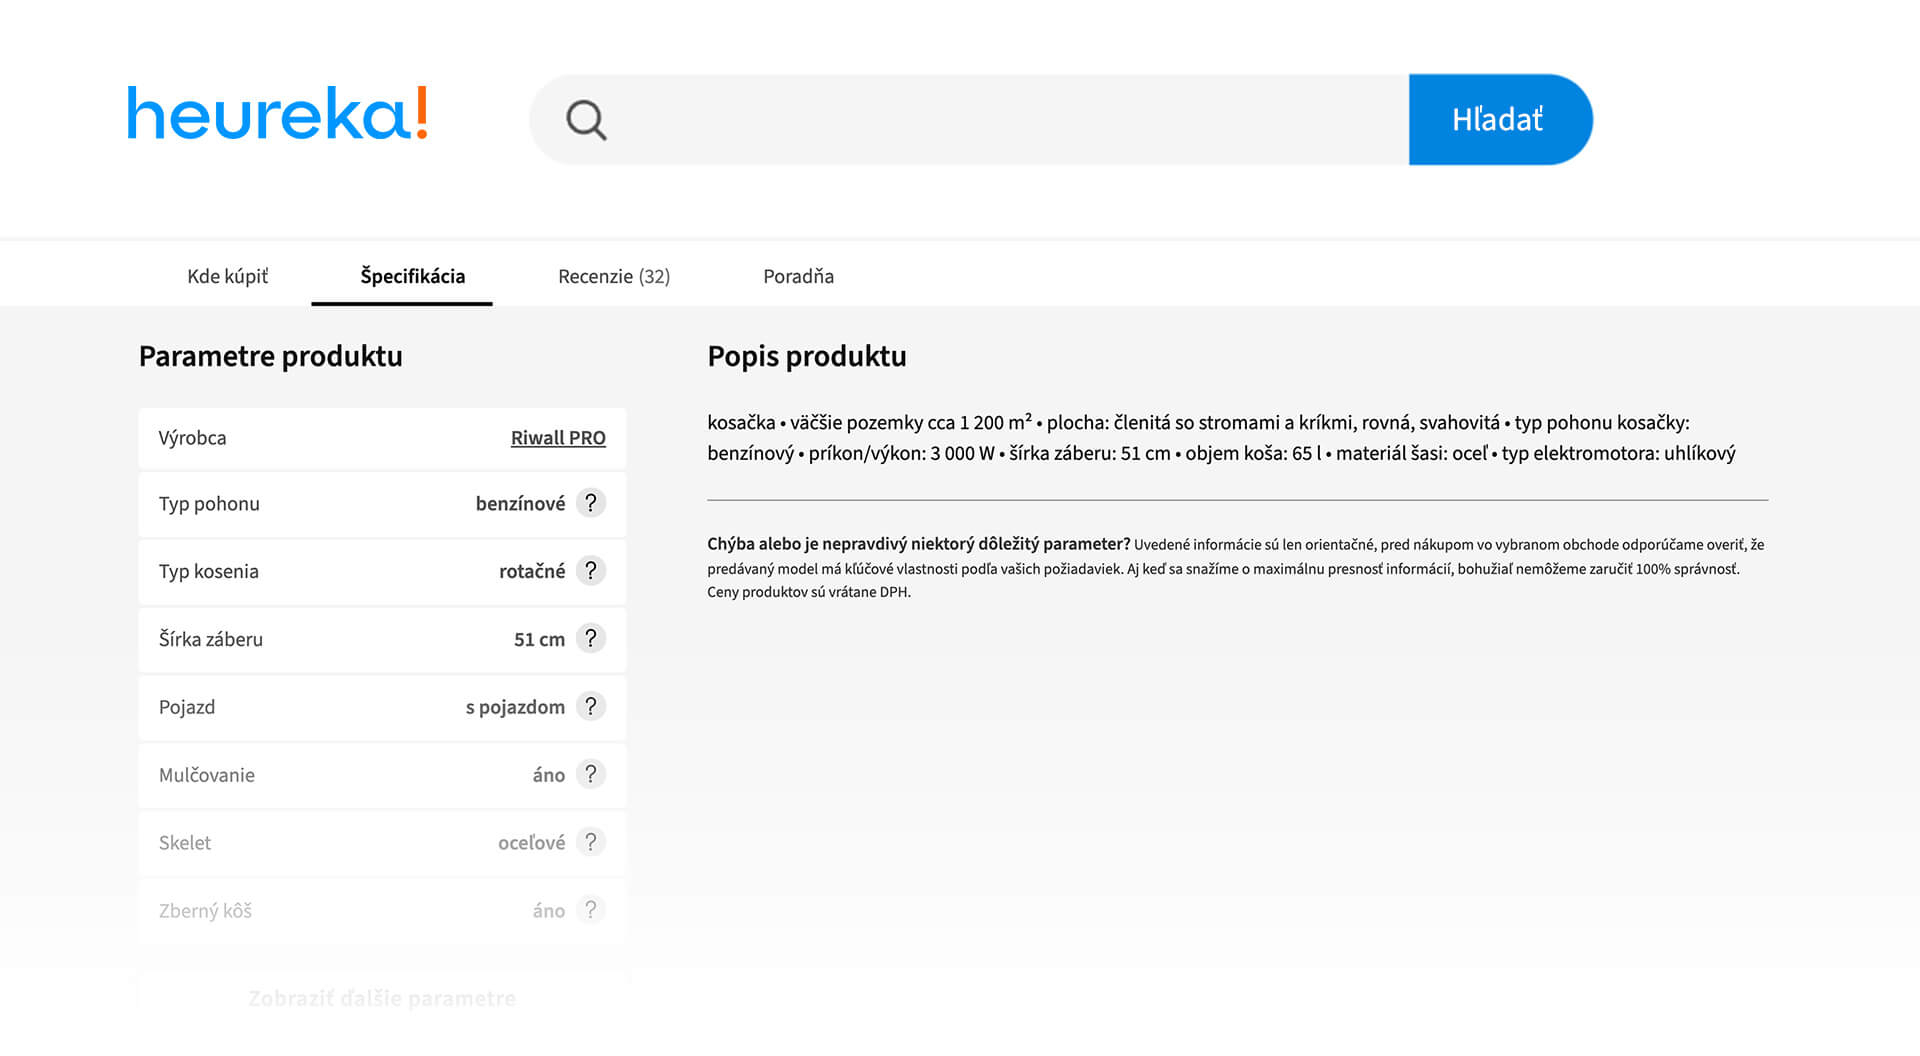Click the Parametre produktu heading
The height and width of the screenshot is (1056, 1920).
270,356
